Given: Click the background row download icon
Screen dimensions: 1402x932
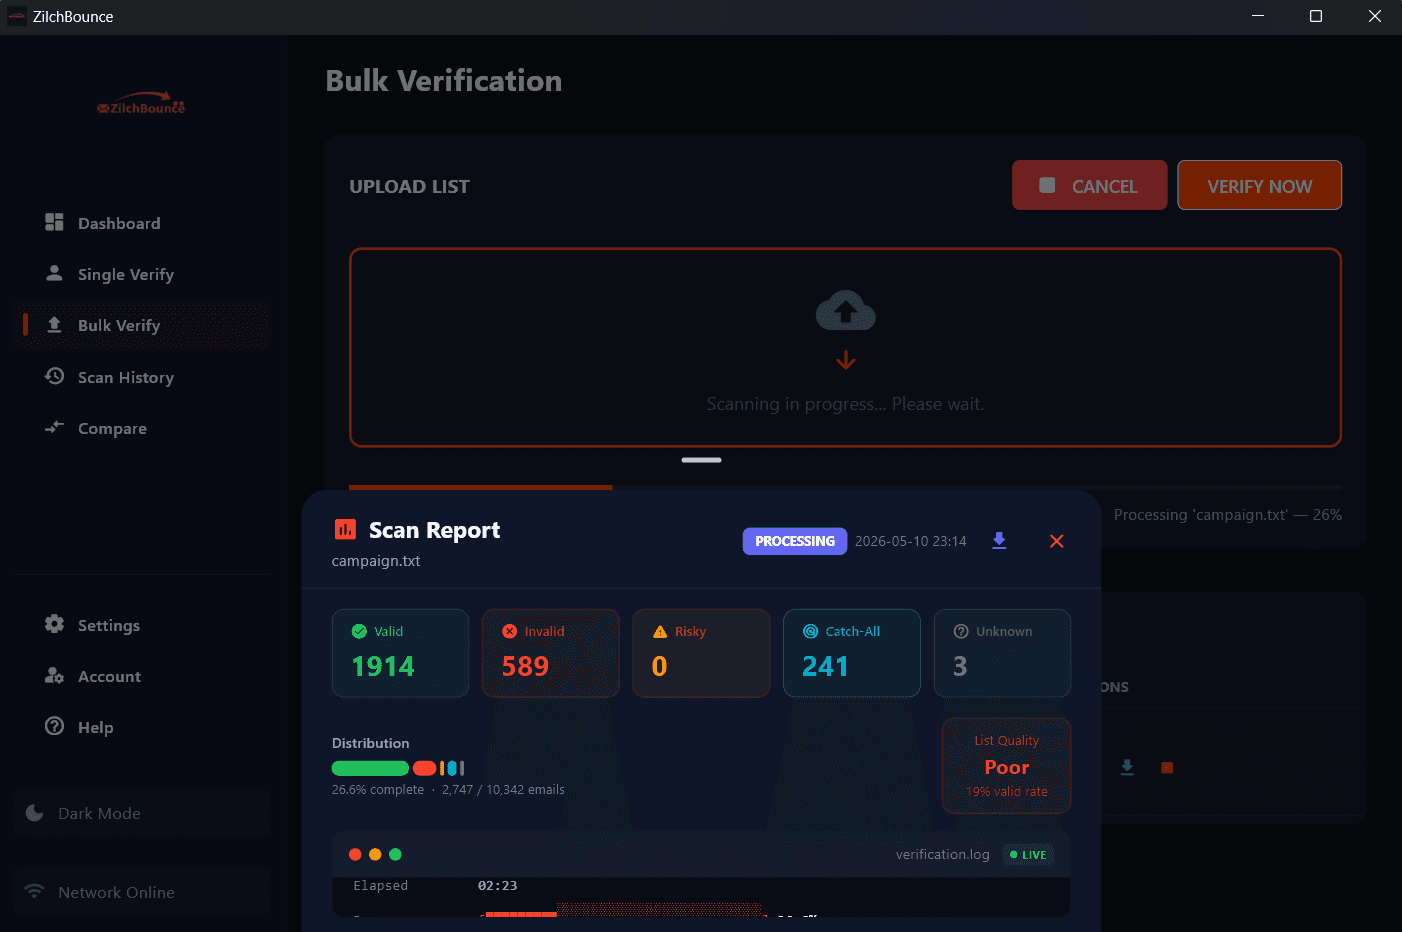Looking at the screenshot, I should click(1127, 767).
